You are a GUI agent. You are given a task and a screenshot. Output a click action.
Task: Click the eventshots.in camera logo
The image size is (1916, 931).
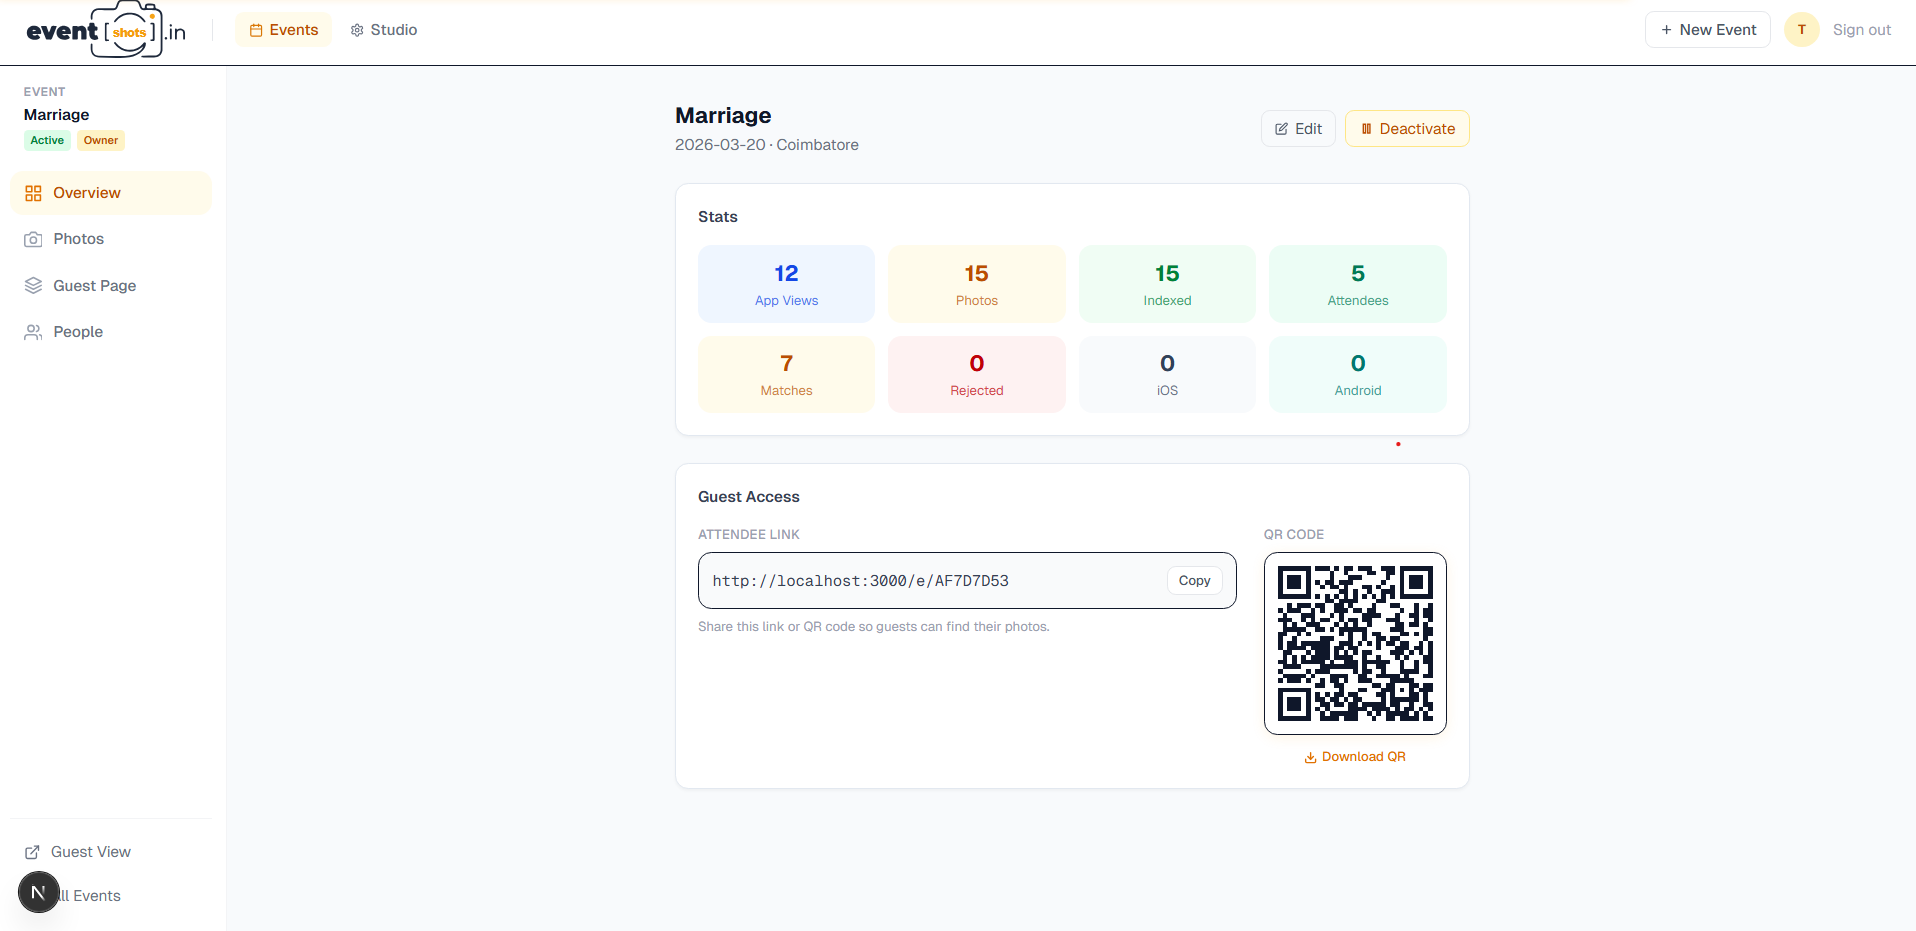click(106, 30)
